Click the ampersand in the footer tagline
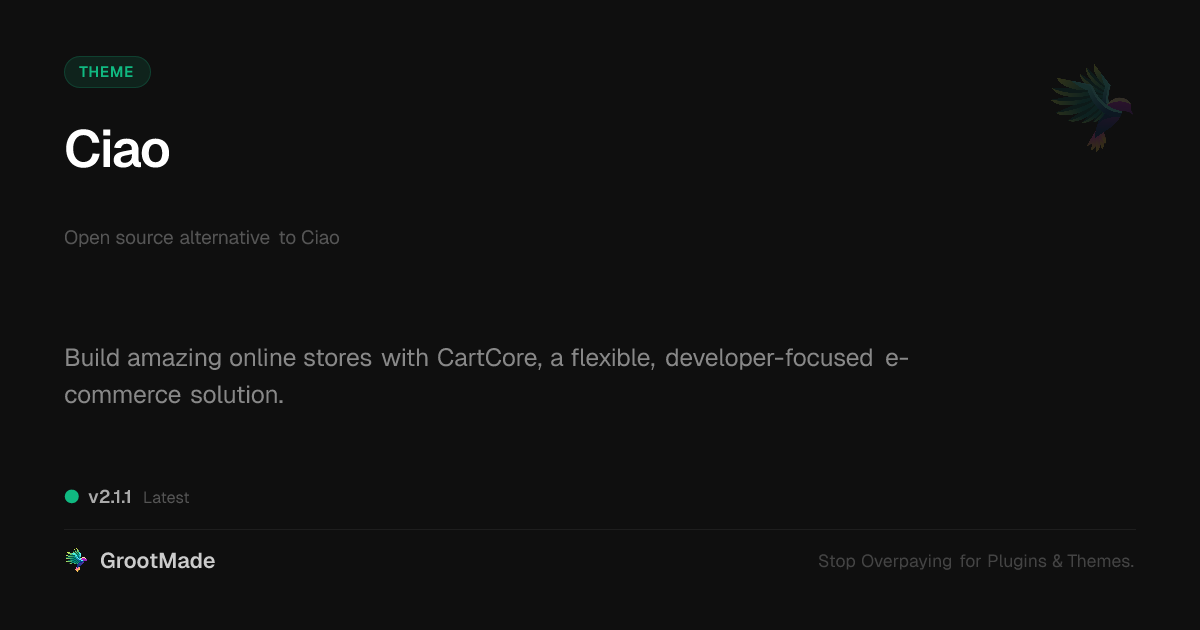Image resolution: width=1200 pixels, height=630 pixels. 1057,562
